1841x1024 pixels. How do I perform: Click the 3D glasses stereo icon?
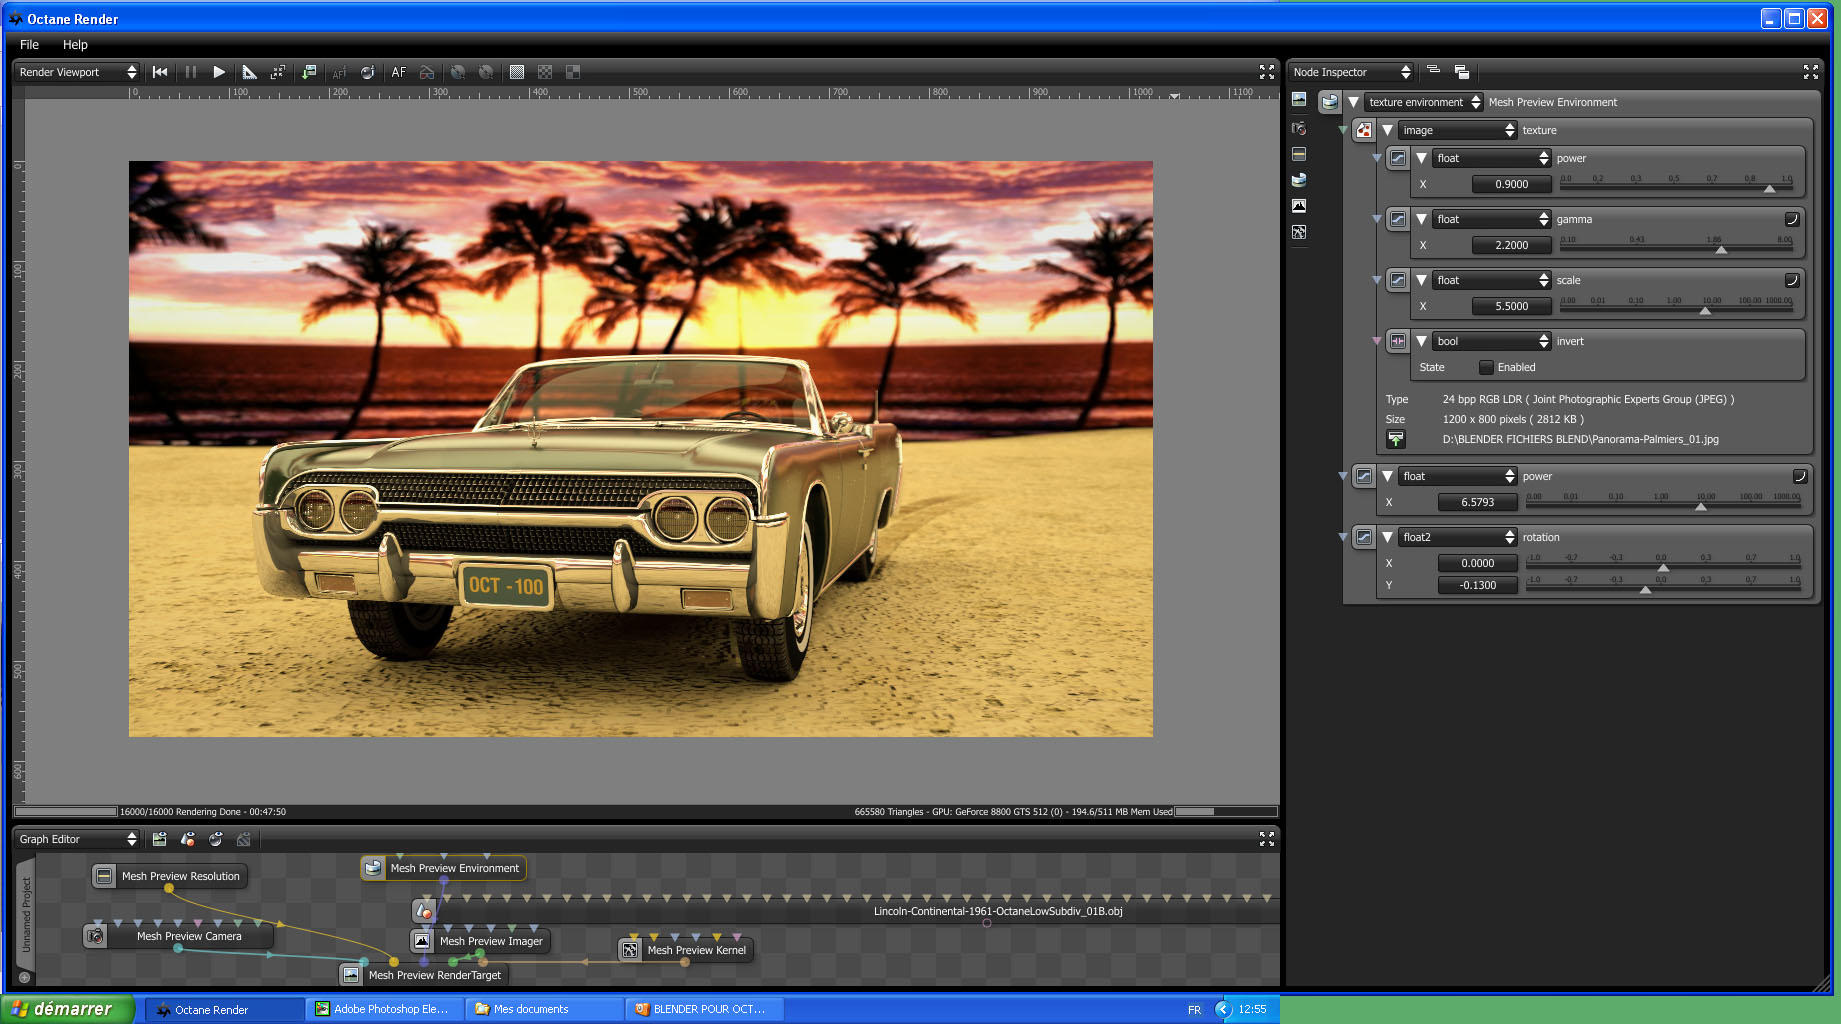point(427,72)
